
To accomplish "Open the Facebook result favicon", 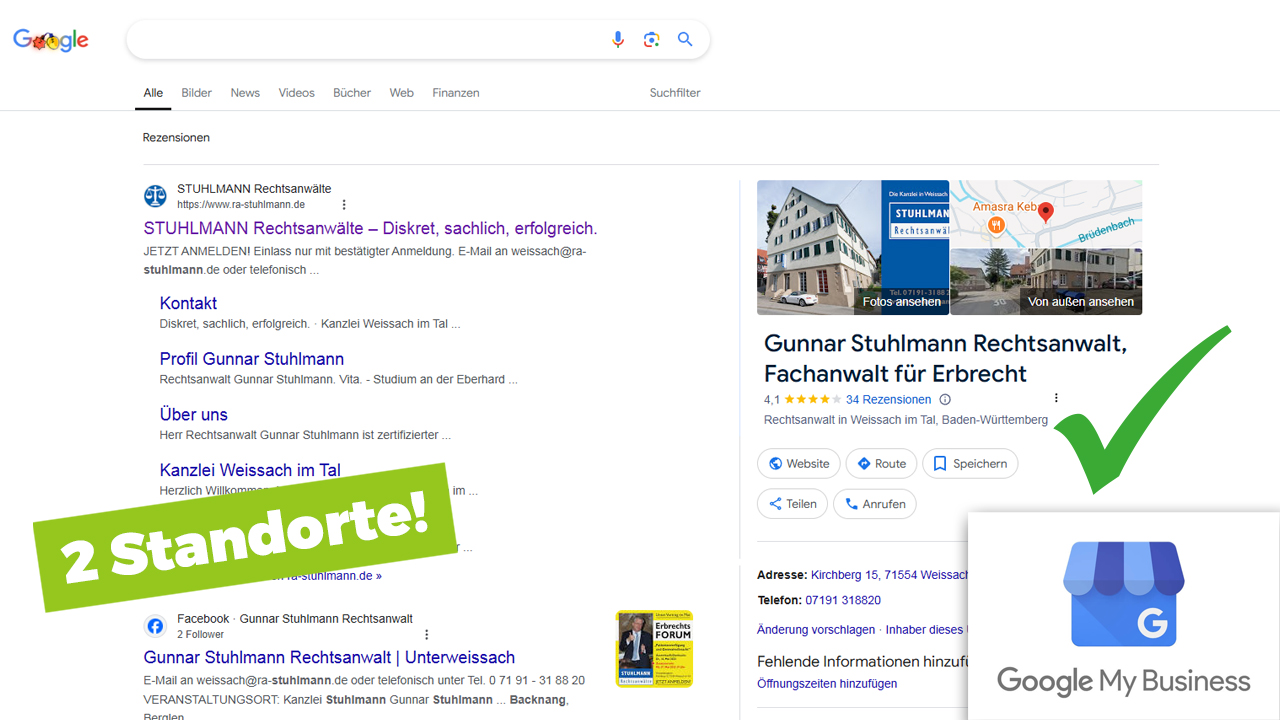I will click(155, 626).
